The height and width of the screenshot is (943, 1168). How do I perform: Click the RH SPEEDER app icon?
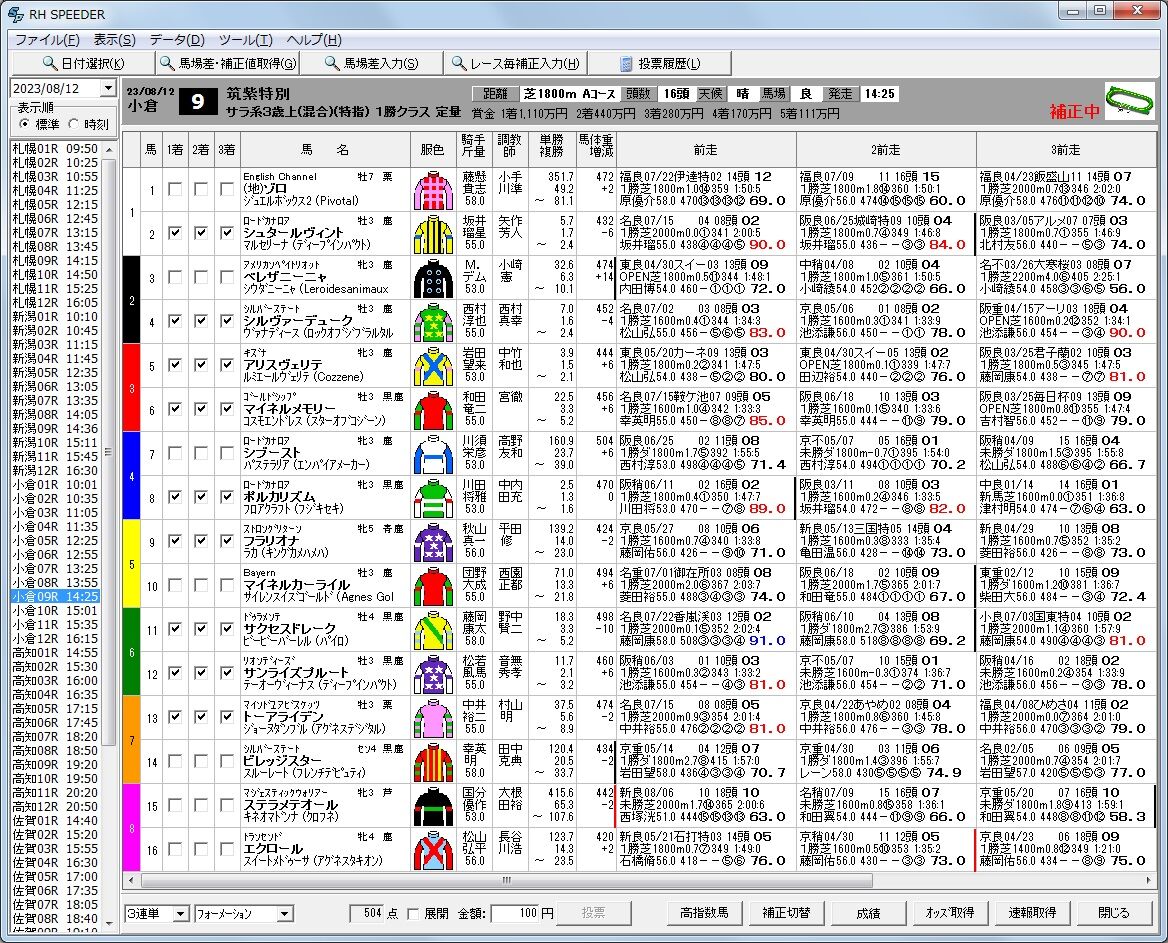(x=14, y=13)
